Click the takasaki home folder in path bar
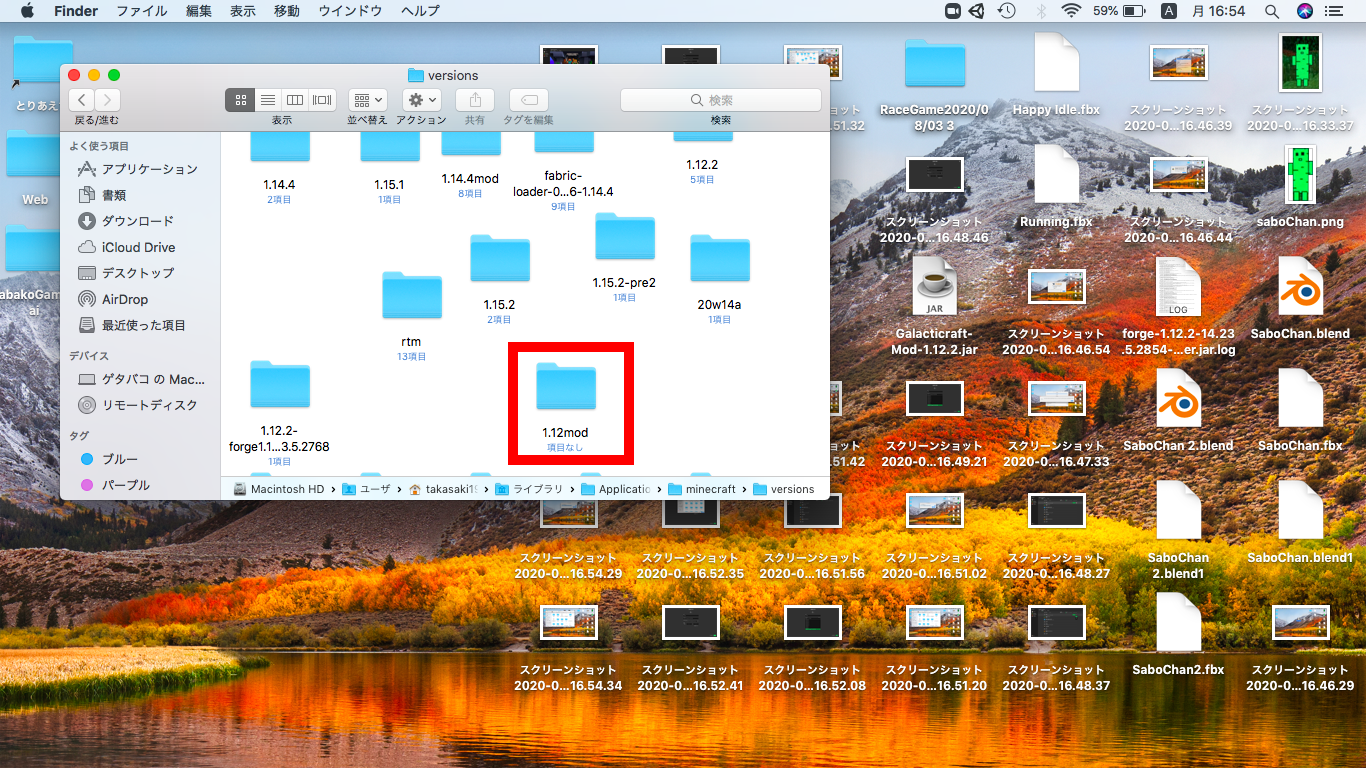Viewport: 1366px width, 768px height. (444, 489)
